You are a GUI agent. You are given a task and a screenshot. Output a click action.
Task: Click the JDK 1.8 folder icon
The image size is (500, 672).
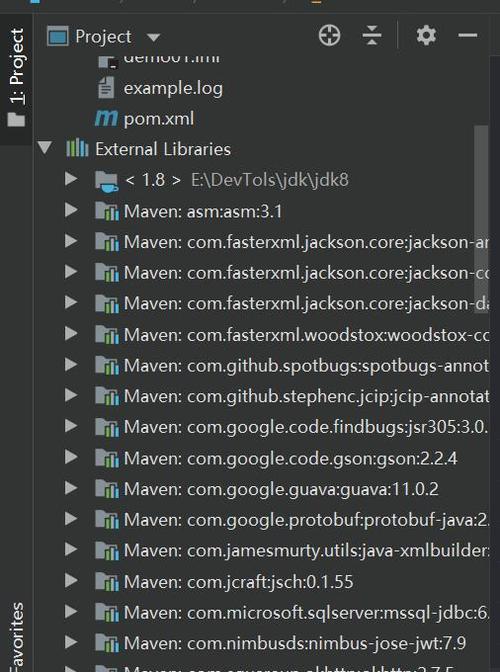click(106, 181)
